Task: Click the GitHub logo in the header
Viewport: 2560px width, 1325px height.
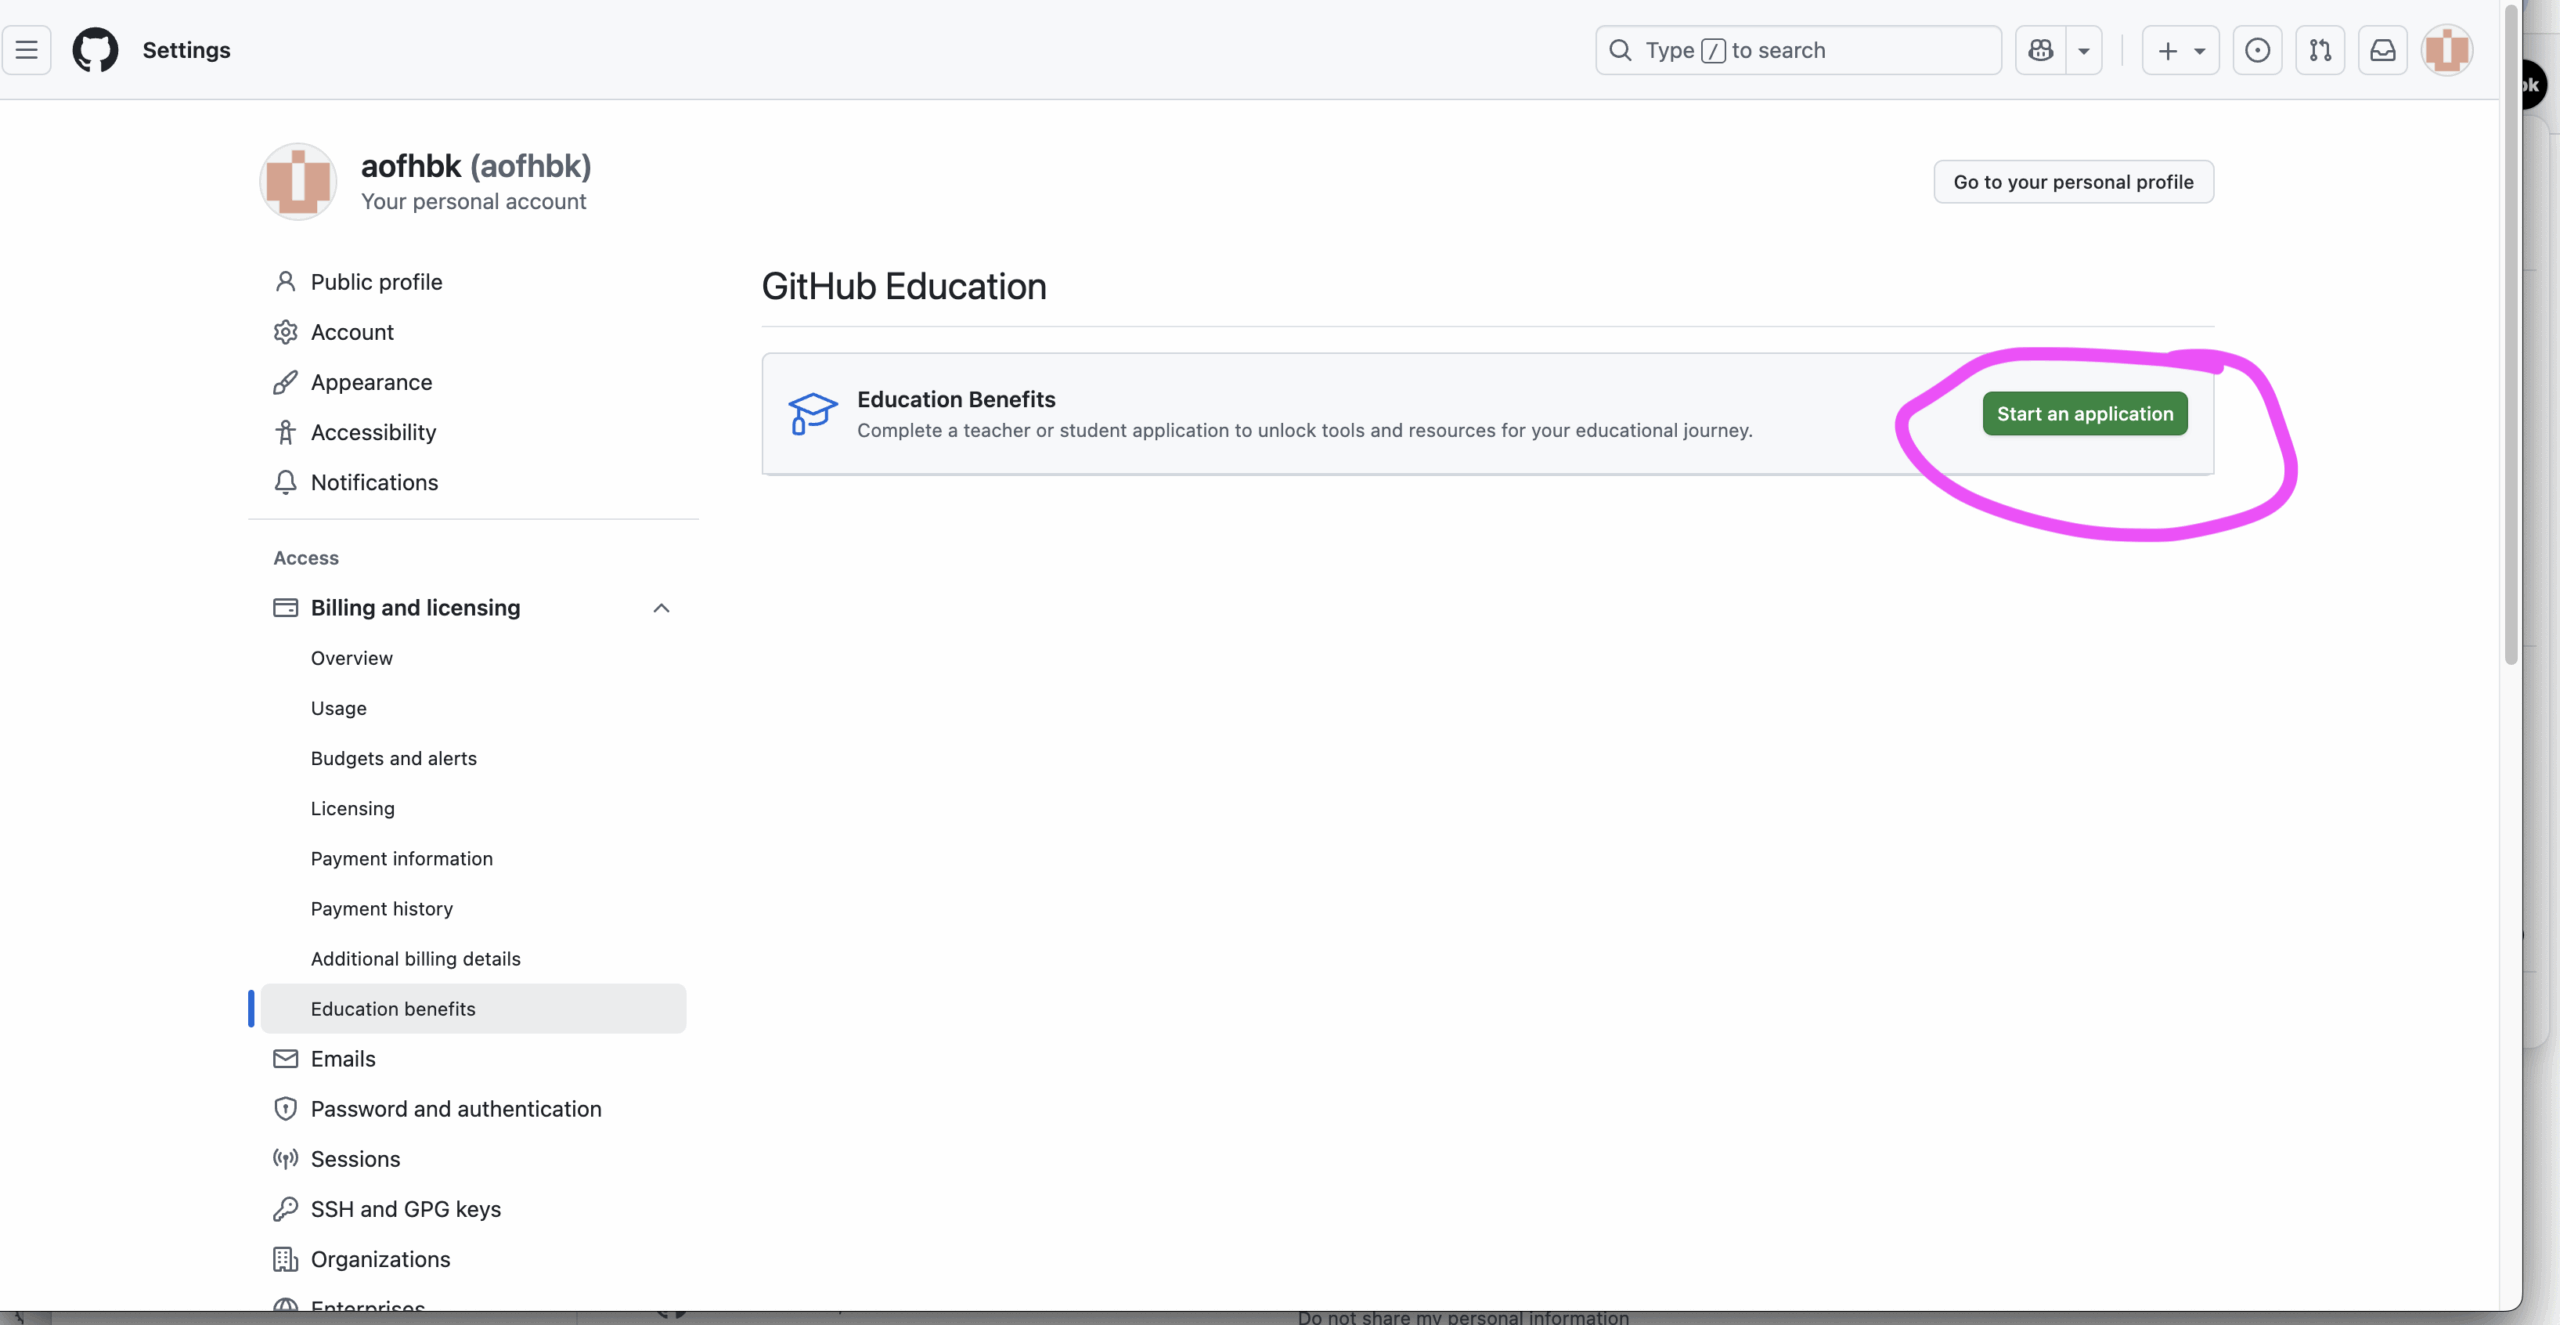Action: [95, 49]
